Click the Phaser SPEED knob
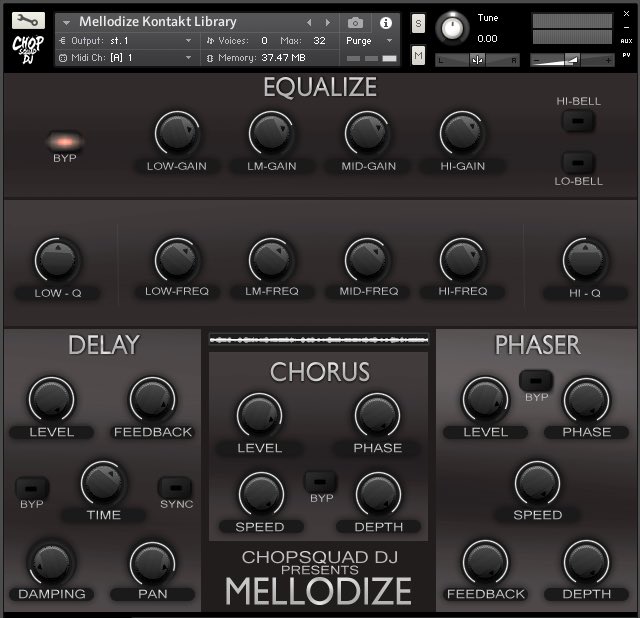 [538, 483]
